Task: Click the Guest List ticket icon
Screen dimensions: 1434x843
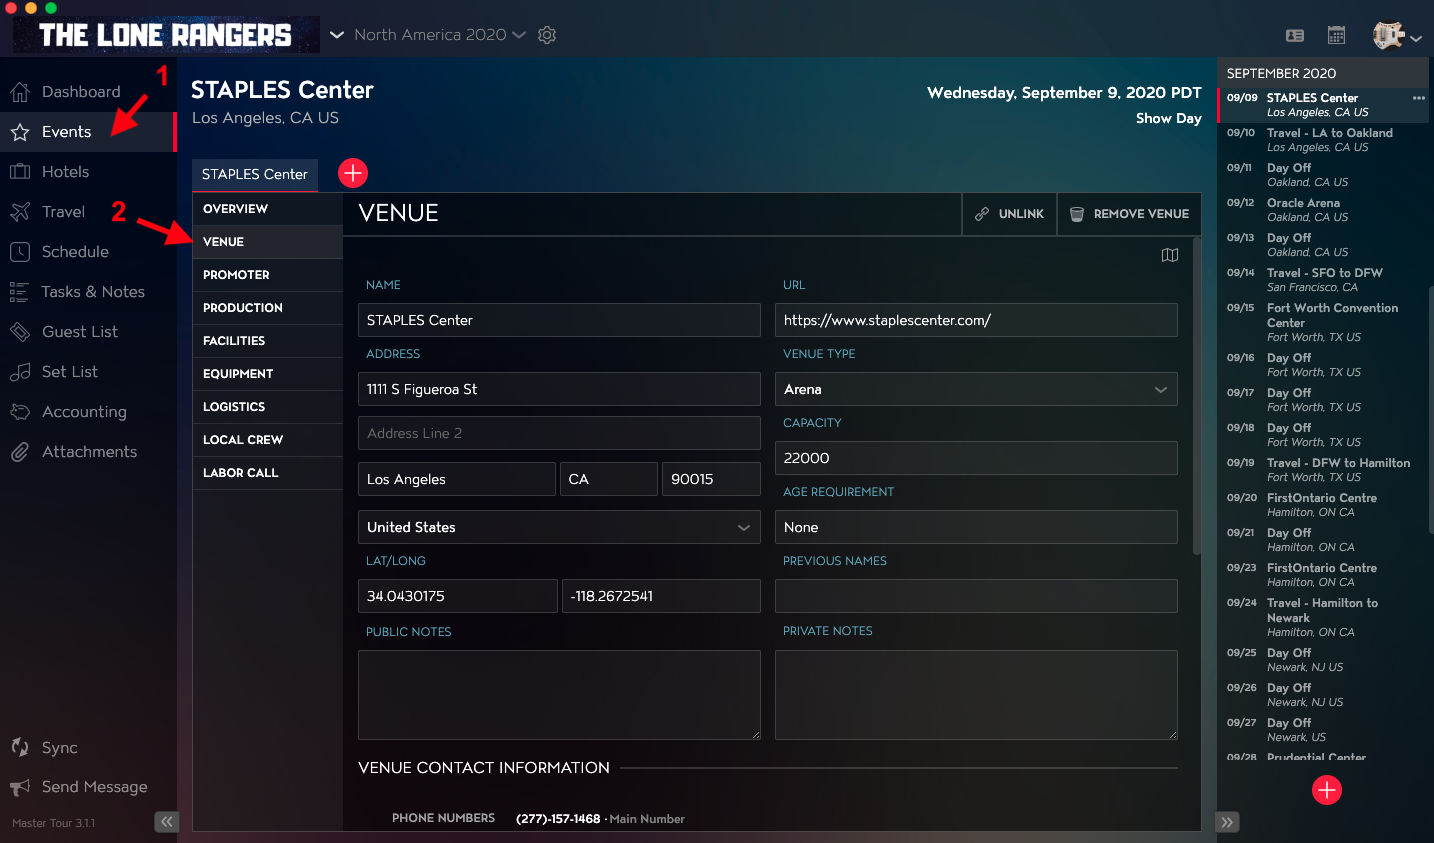Action: pos(20,332)
